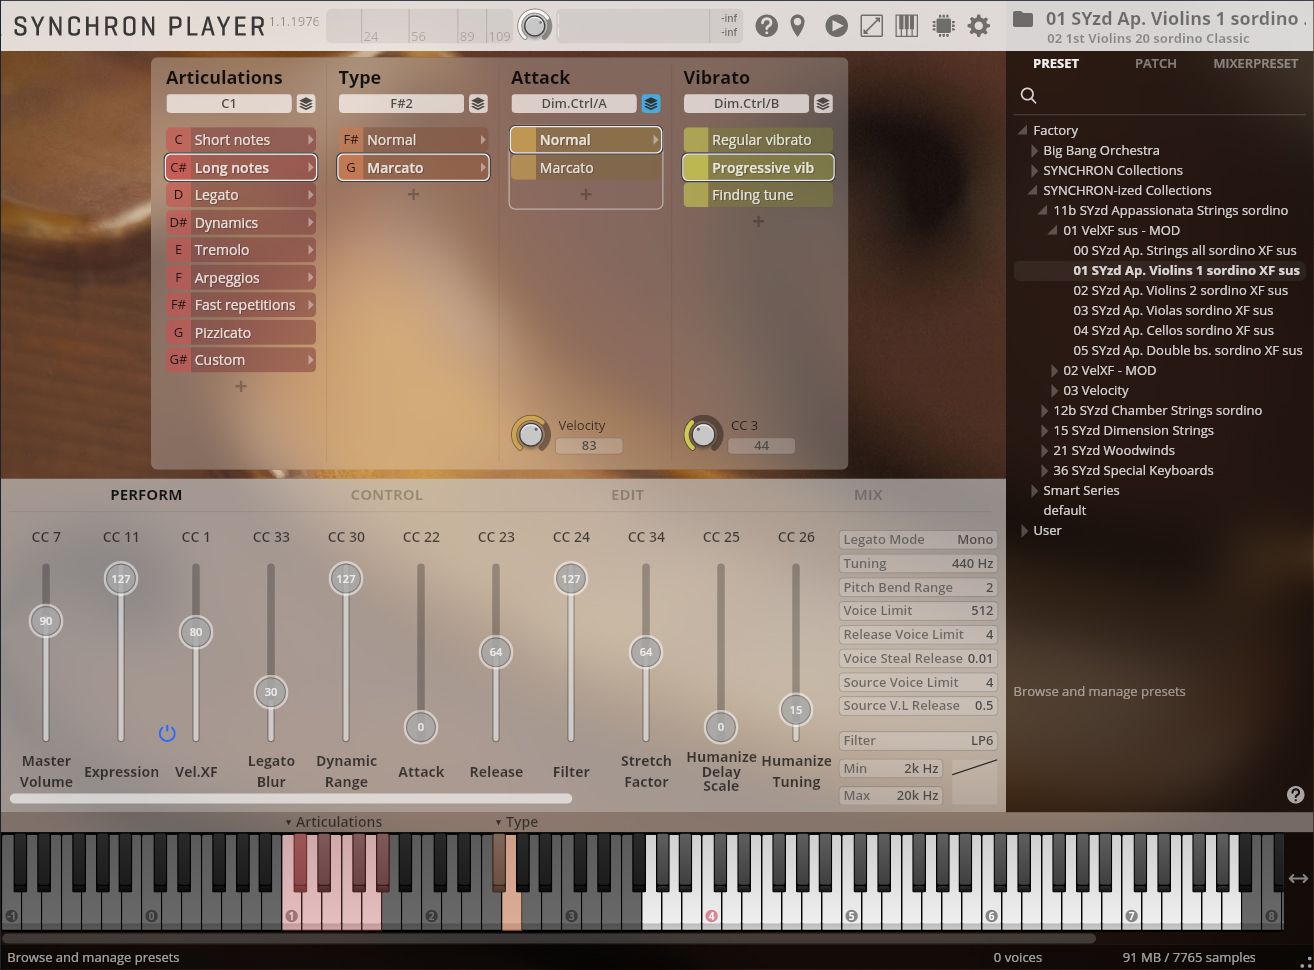Open Legato Mode Mono dropdown
The image size is (1314, 970).
point(918,540)
